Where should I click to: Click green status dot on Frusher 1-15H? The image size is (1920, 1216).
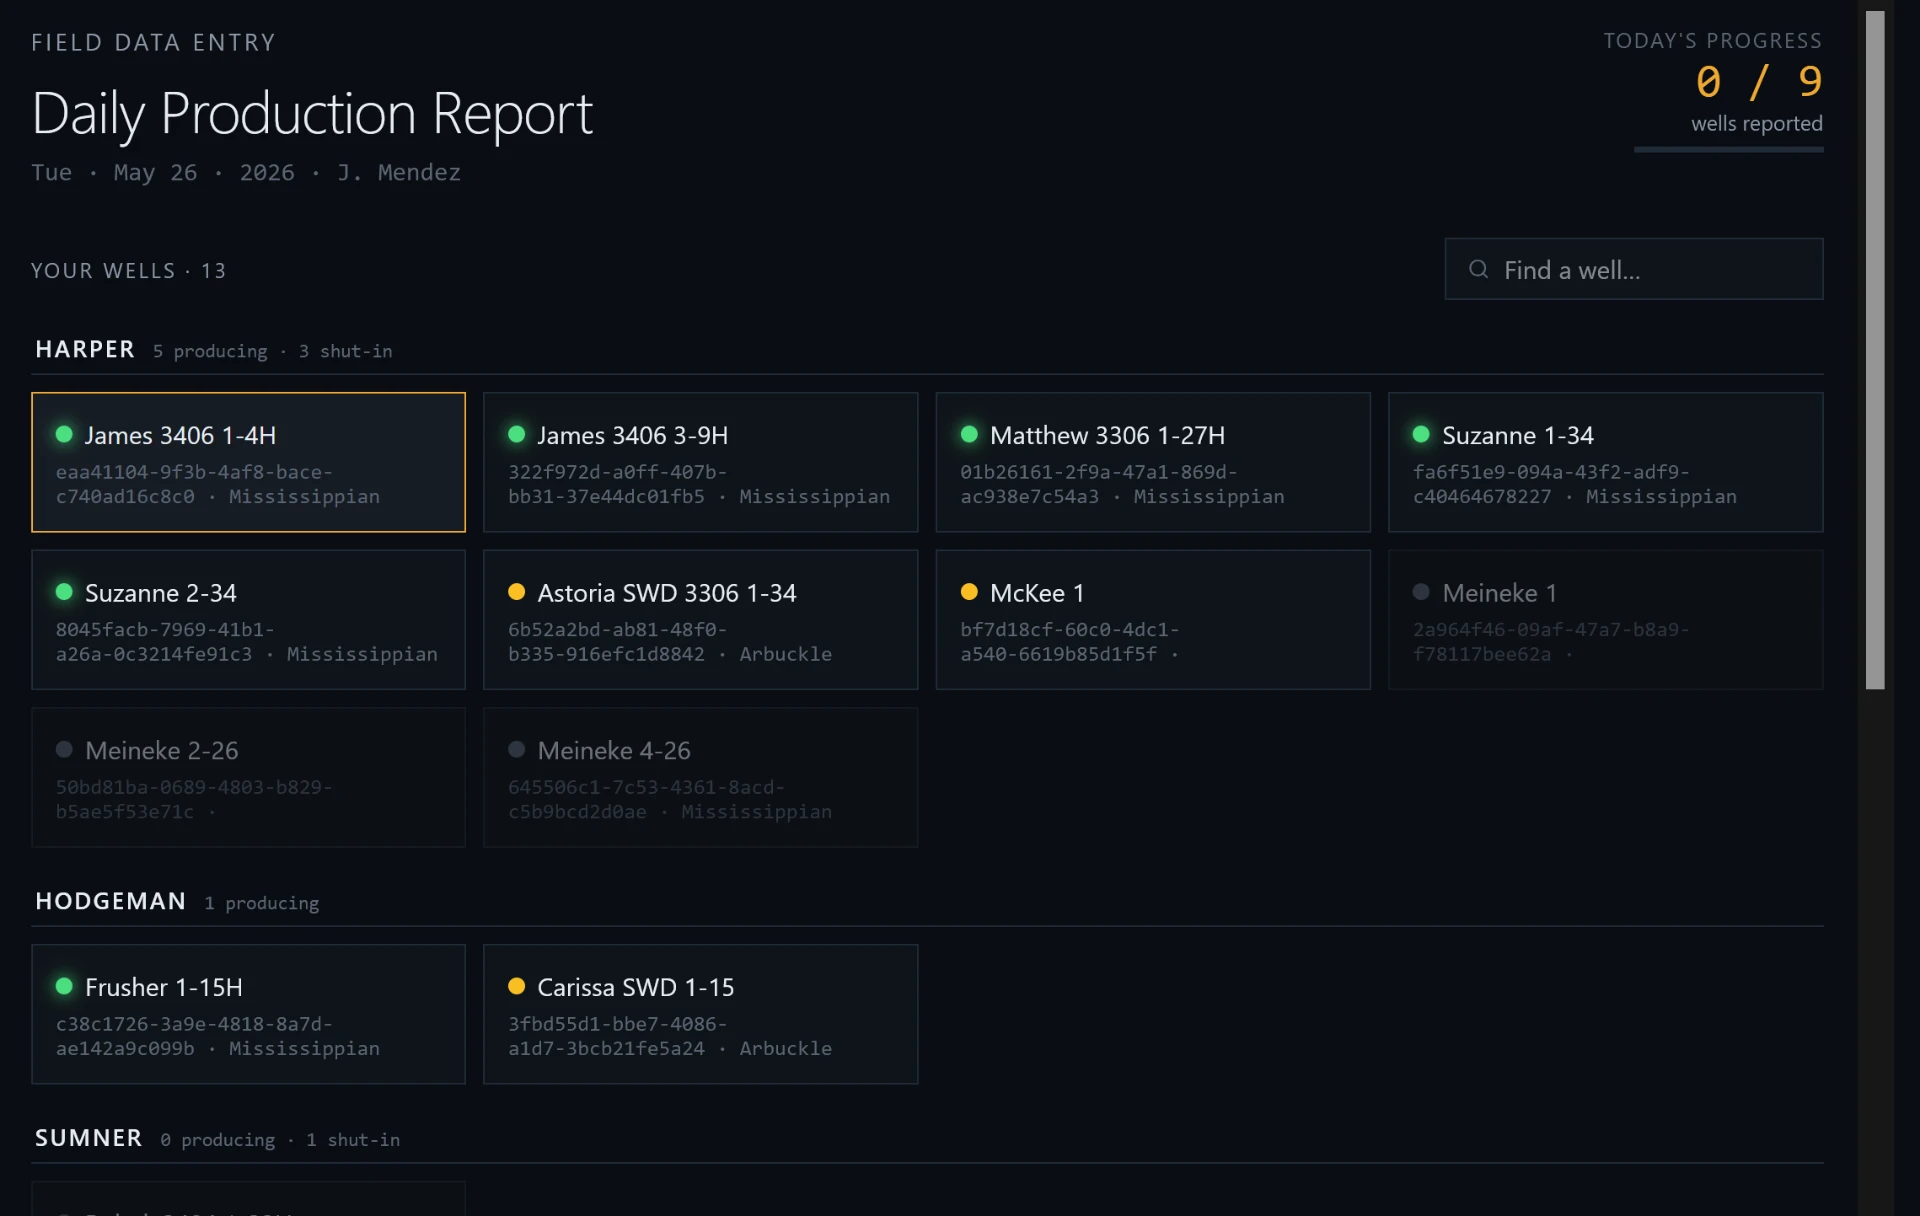64,986
